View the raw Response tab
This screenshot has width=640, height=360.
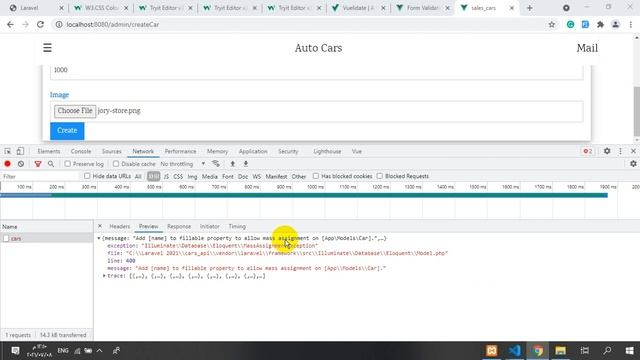coord(179,226)
